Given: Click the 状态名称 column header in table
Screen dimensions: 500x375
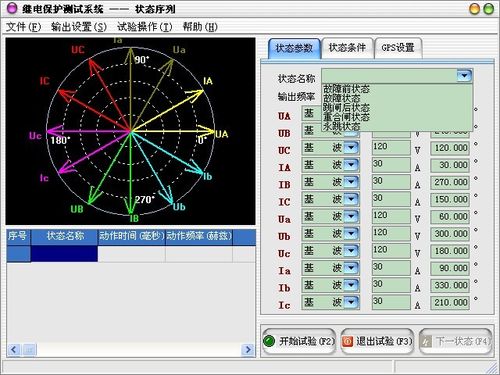Looking at the screenshot, I should click(64, 237).
